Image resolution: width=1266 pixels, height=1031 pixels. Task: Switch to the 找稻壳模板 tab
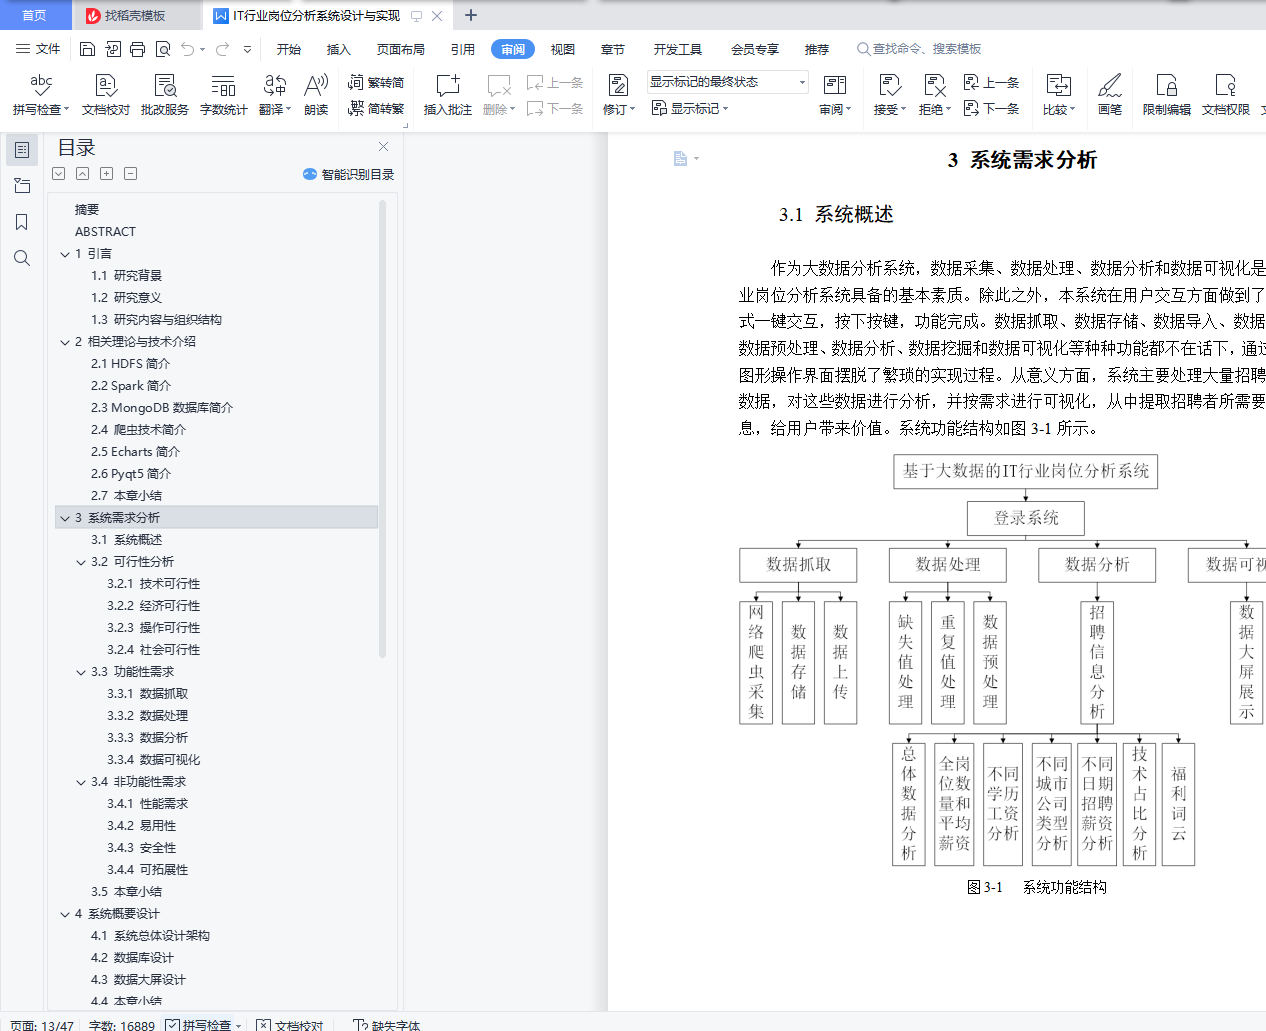(135, 15)
